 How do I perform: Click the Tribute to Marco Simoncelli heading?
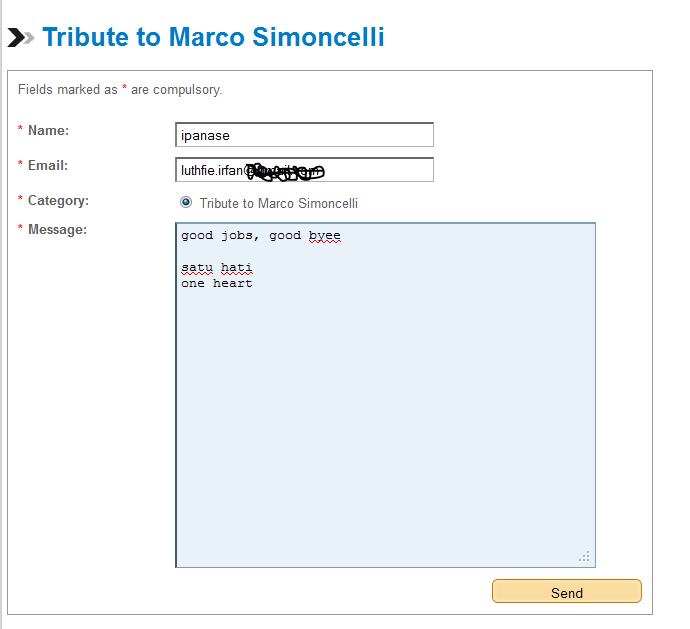pos(213,38)
